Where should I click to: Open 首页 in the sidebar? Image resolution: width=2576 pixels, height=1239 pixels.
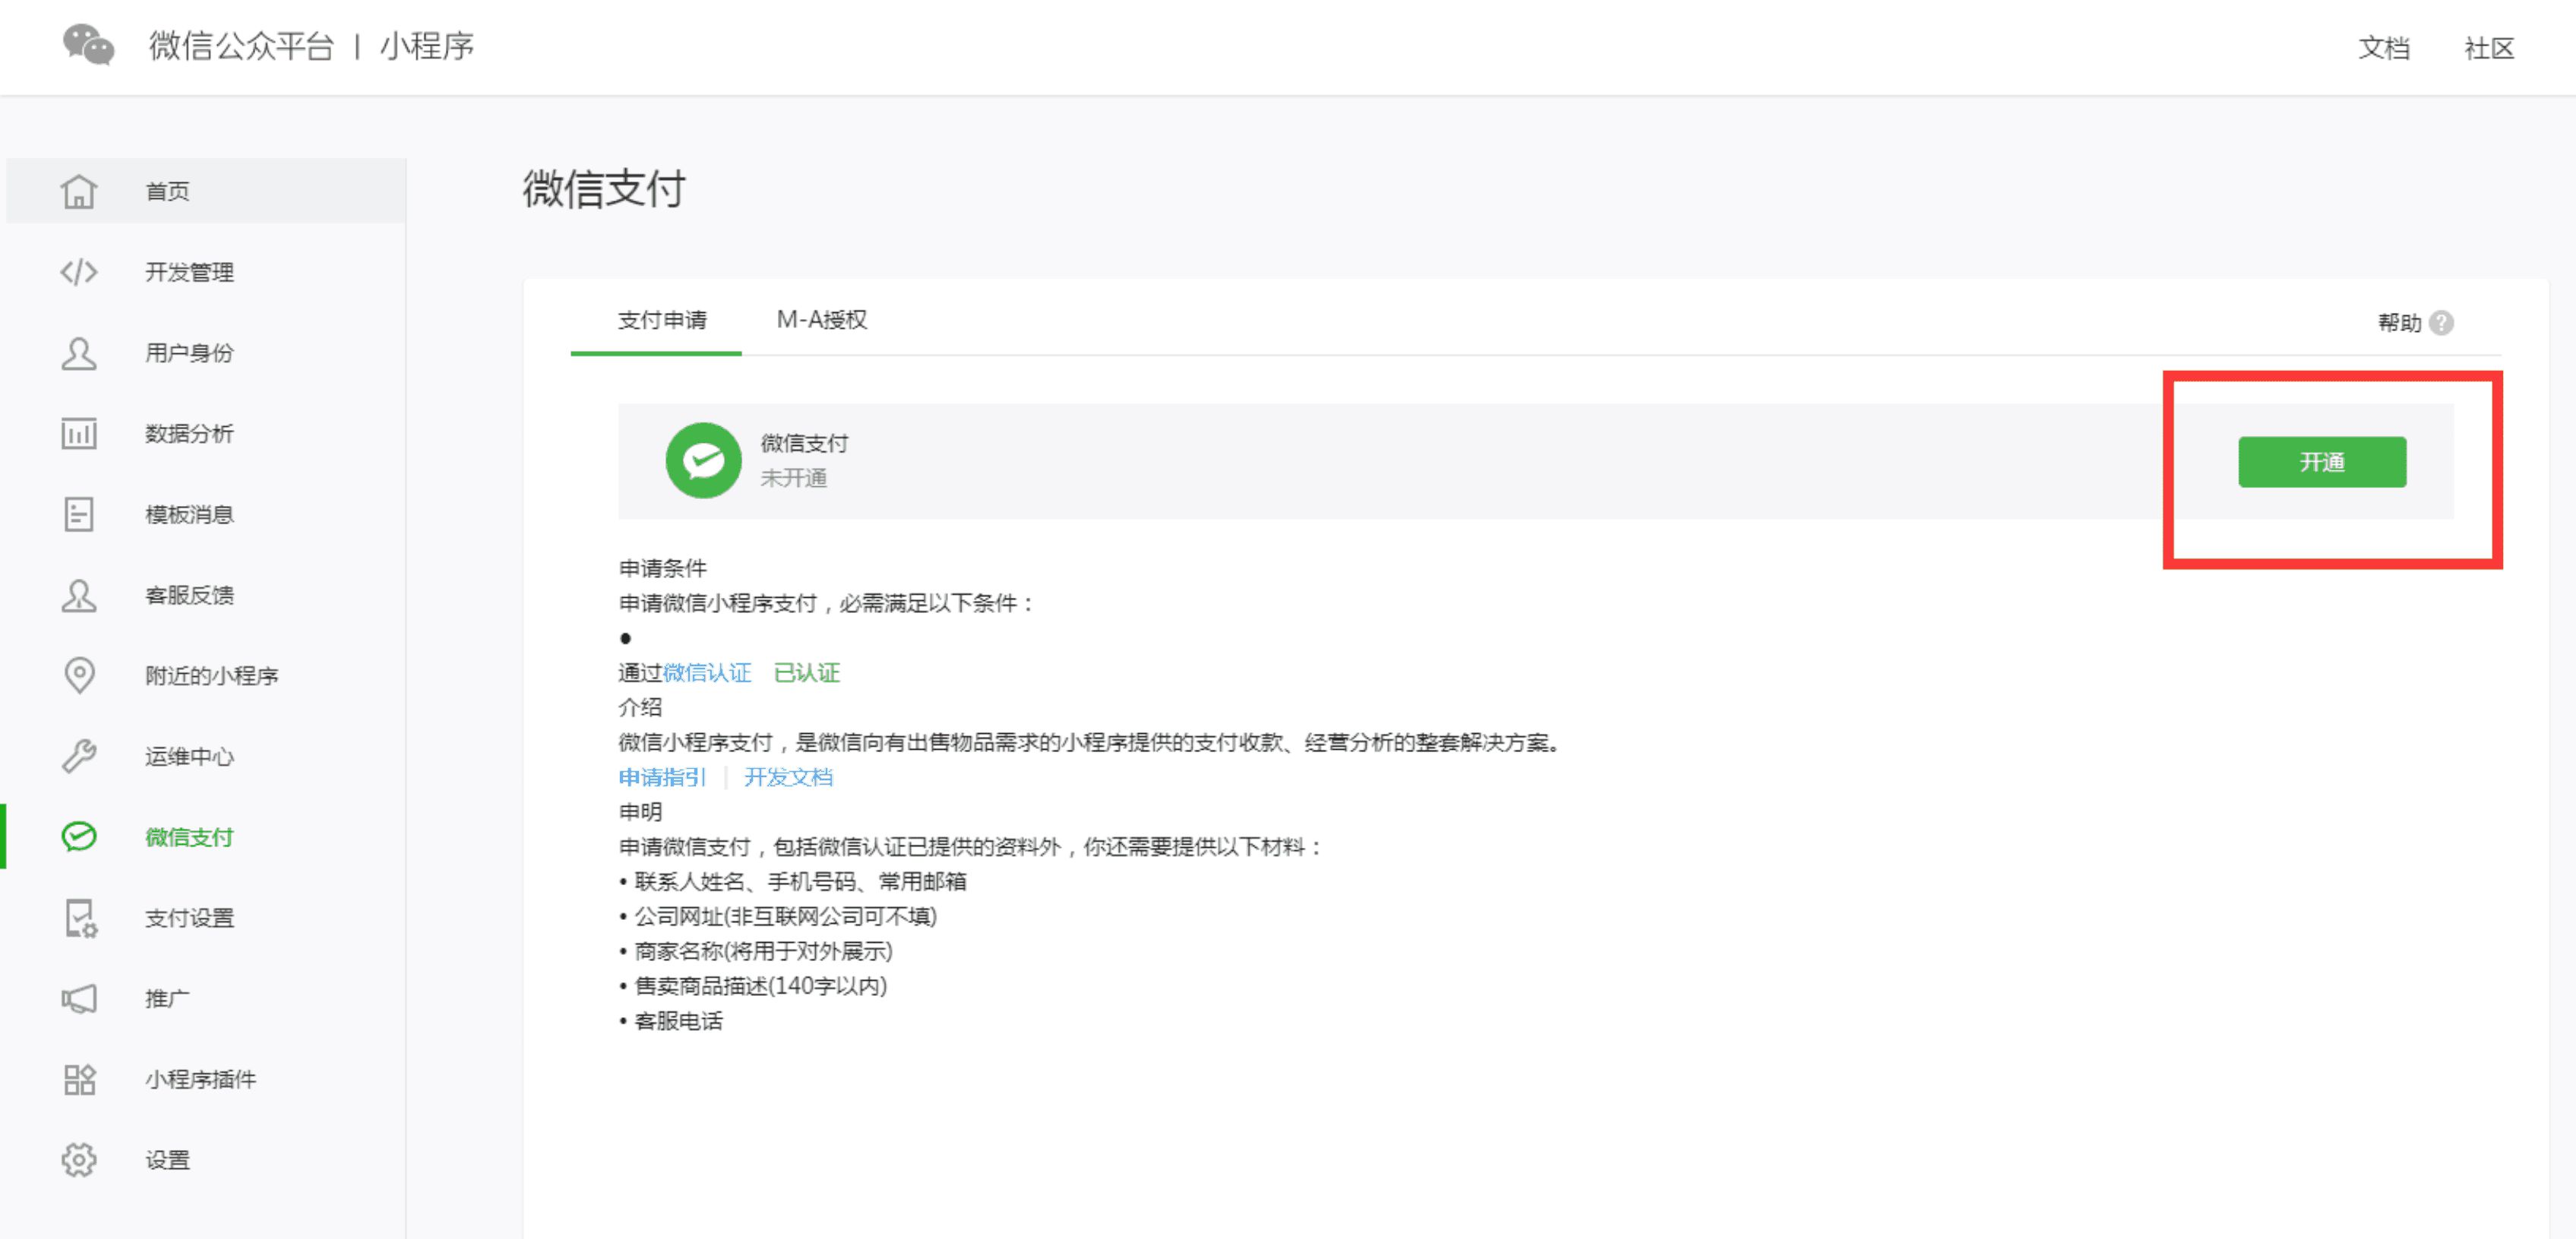click(x=206, y=191)
